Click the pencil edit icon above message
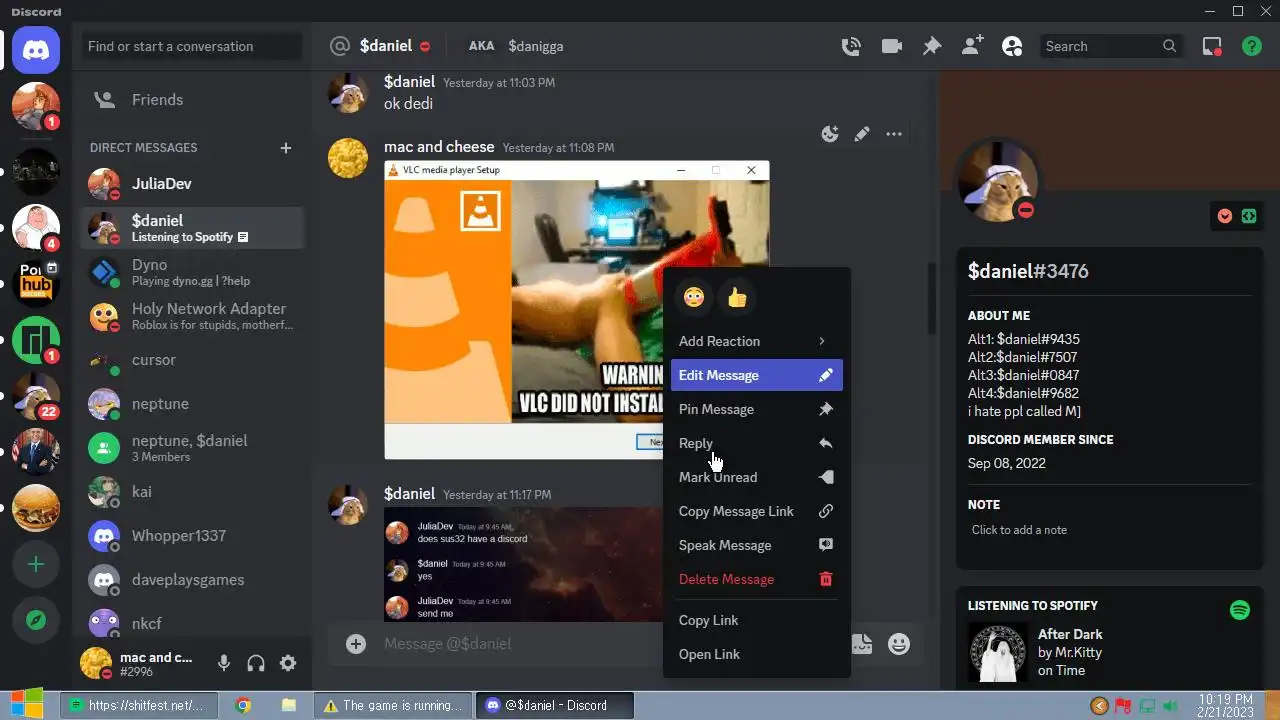Image resolution: width=1280 pixels, height=720 pixels. pyautogui.click(x=862, y=134)
